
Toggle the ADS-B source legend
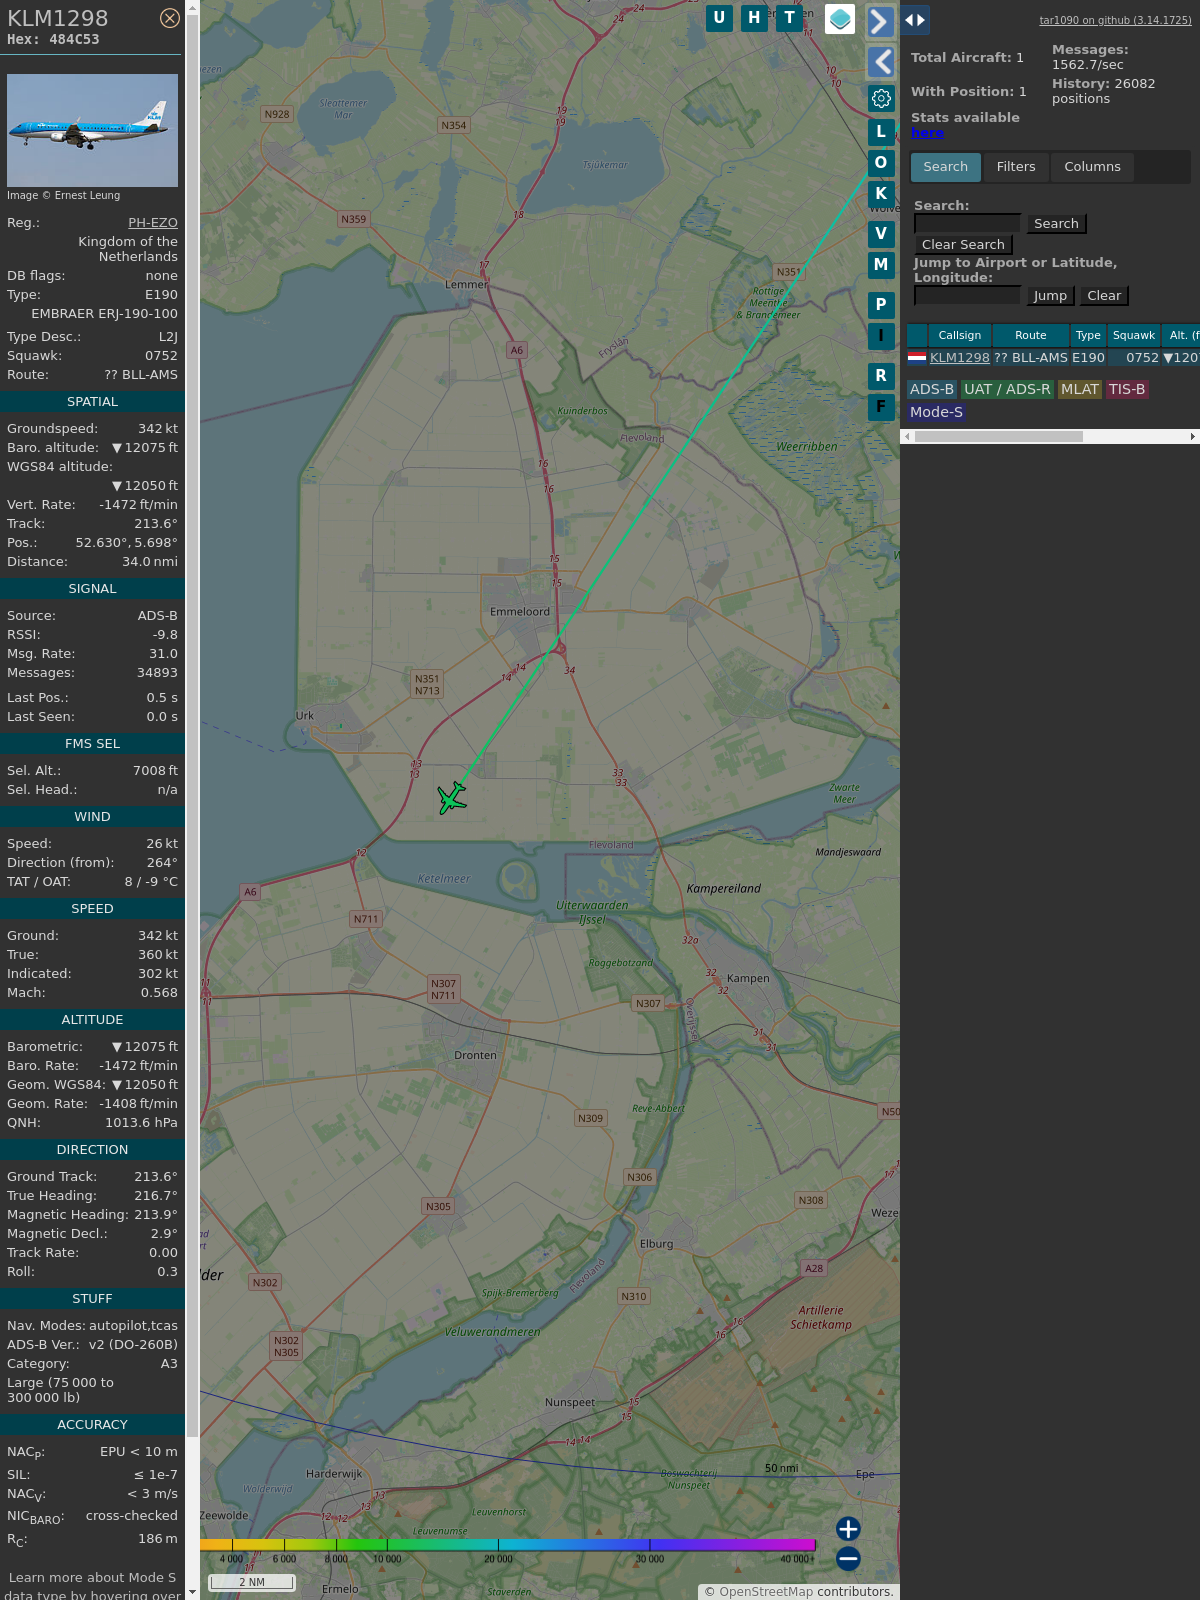[932, 390]
